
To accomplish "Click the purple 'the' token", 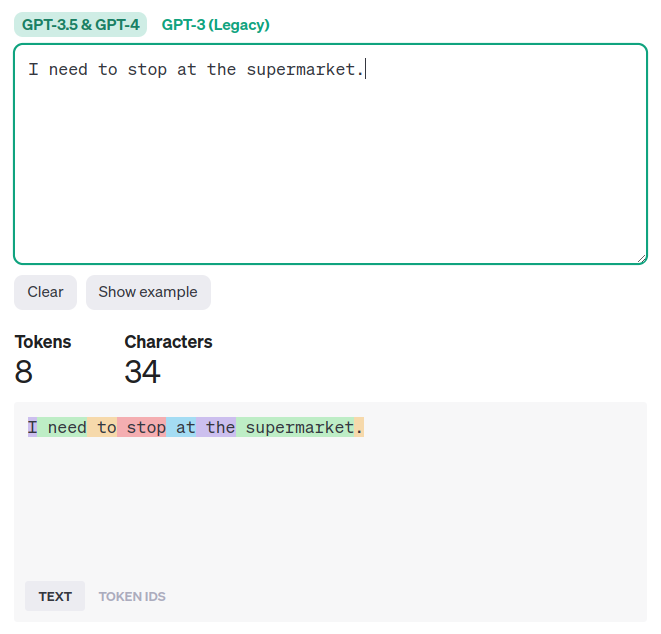I will point(216,427).
